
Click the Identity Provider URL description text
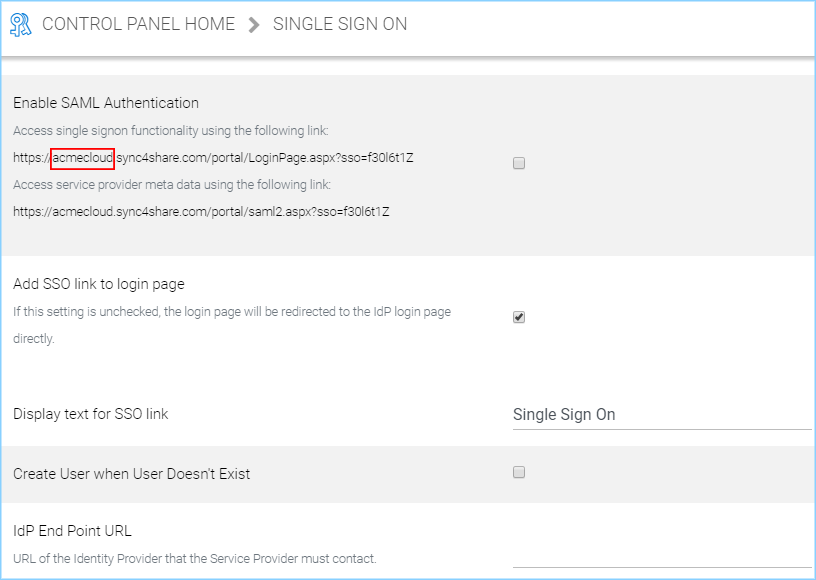click(195, 559)
